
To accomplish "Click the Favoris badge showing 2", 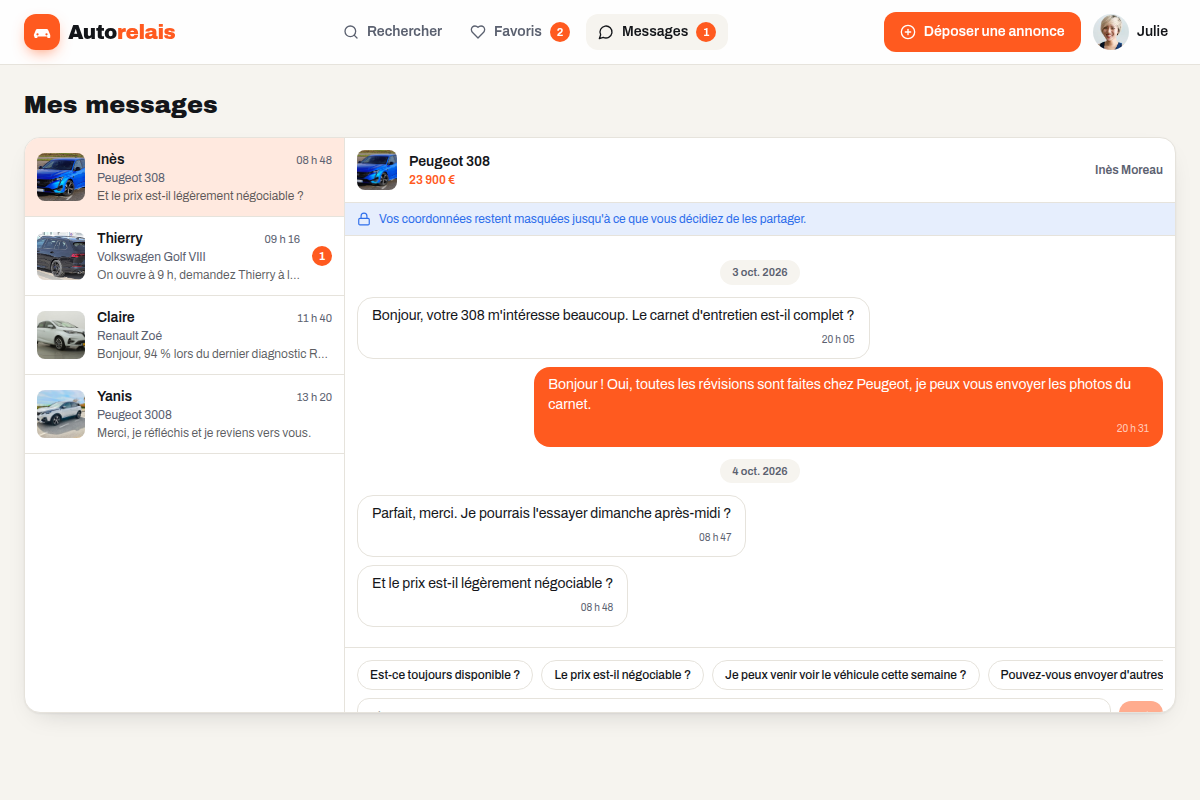I will click(560, 32).
